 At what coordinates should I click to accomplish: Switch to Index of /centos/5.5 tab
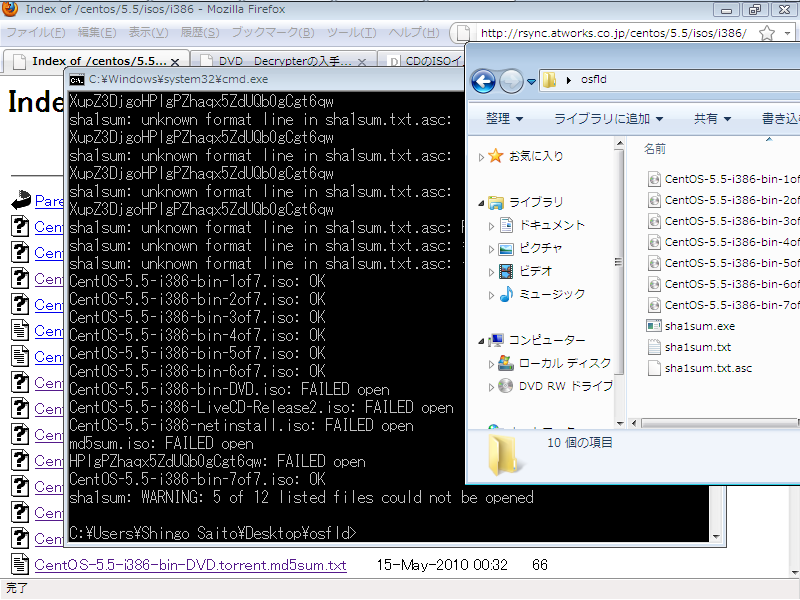click(96, 62)
